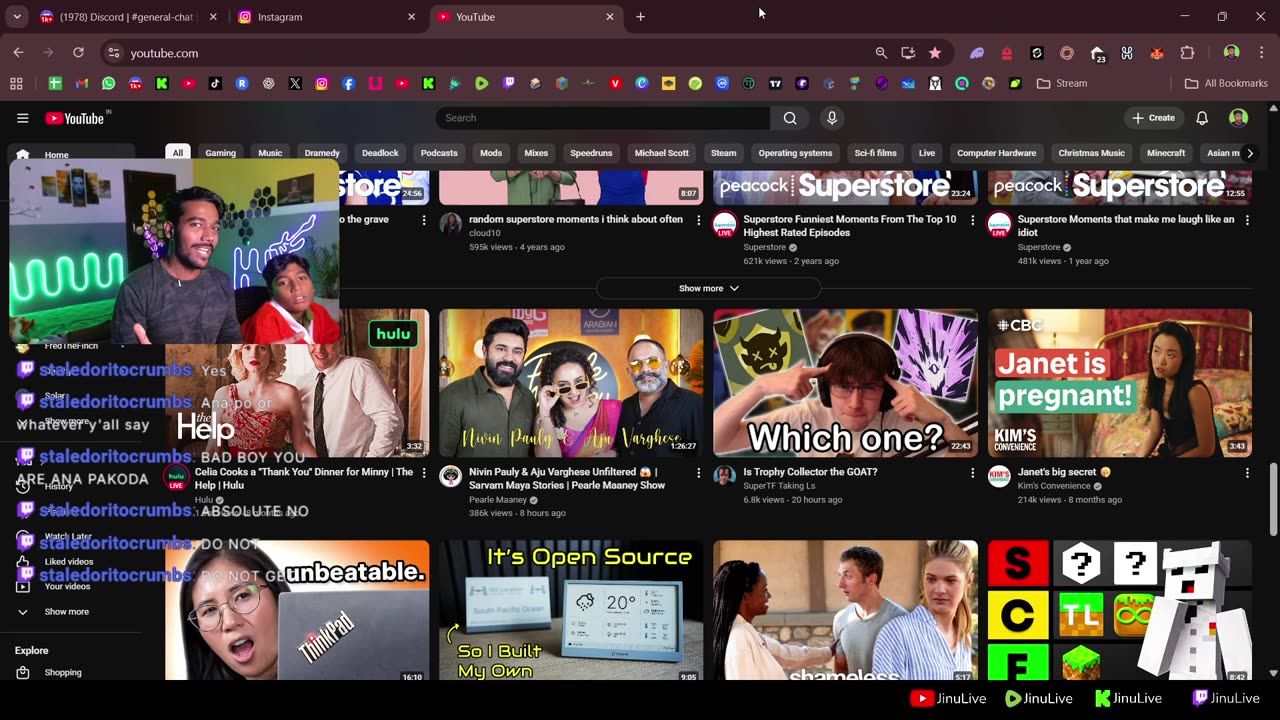Open the zoom magnifier icon in address bar
The image size is (1280, 720).
881,53
